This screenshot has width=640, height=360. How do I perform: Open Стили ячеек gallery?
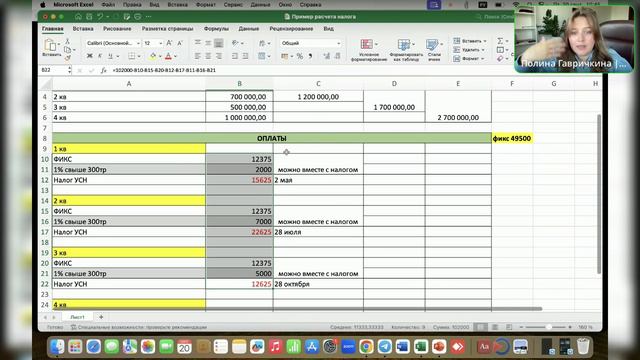click(x=434, y=50)
